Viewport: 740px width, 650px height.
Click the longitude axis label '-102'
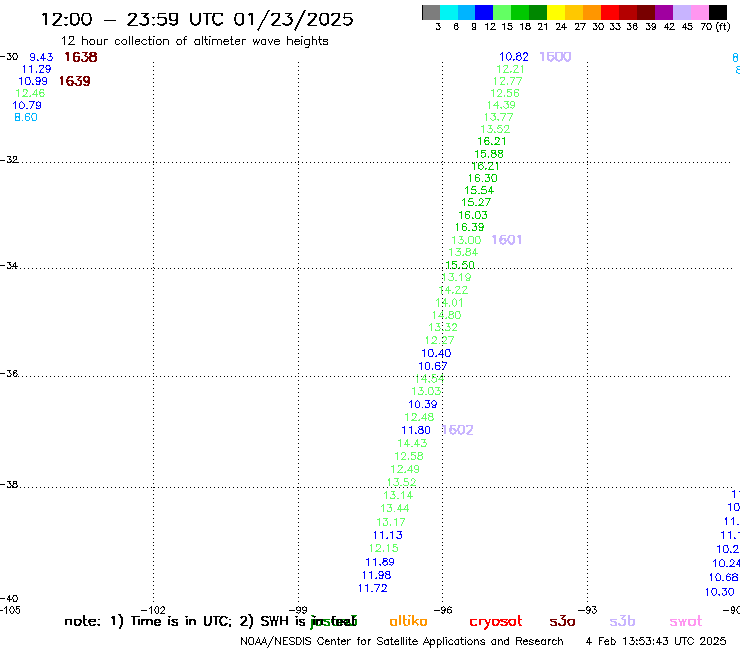tap(153, 610)
